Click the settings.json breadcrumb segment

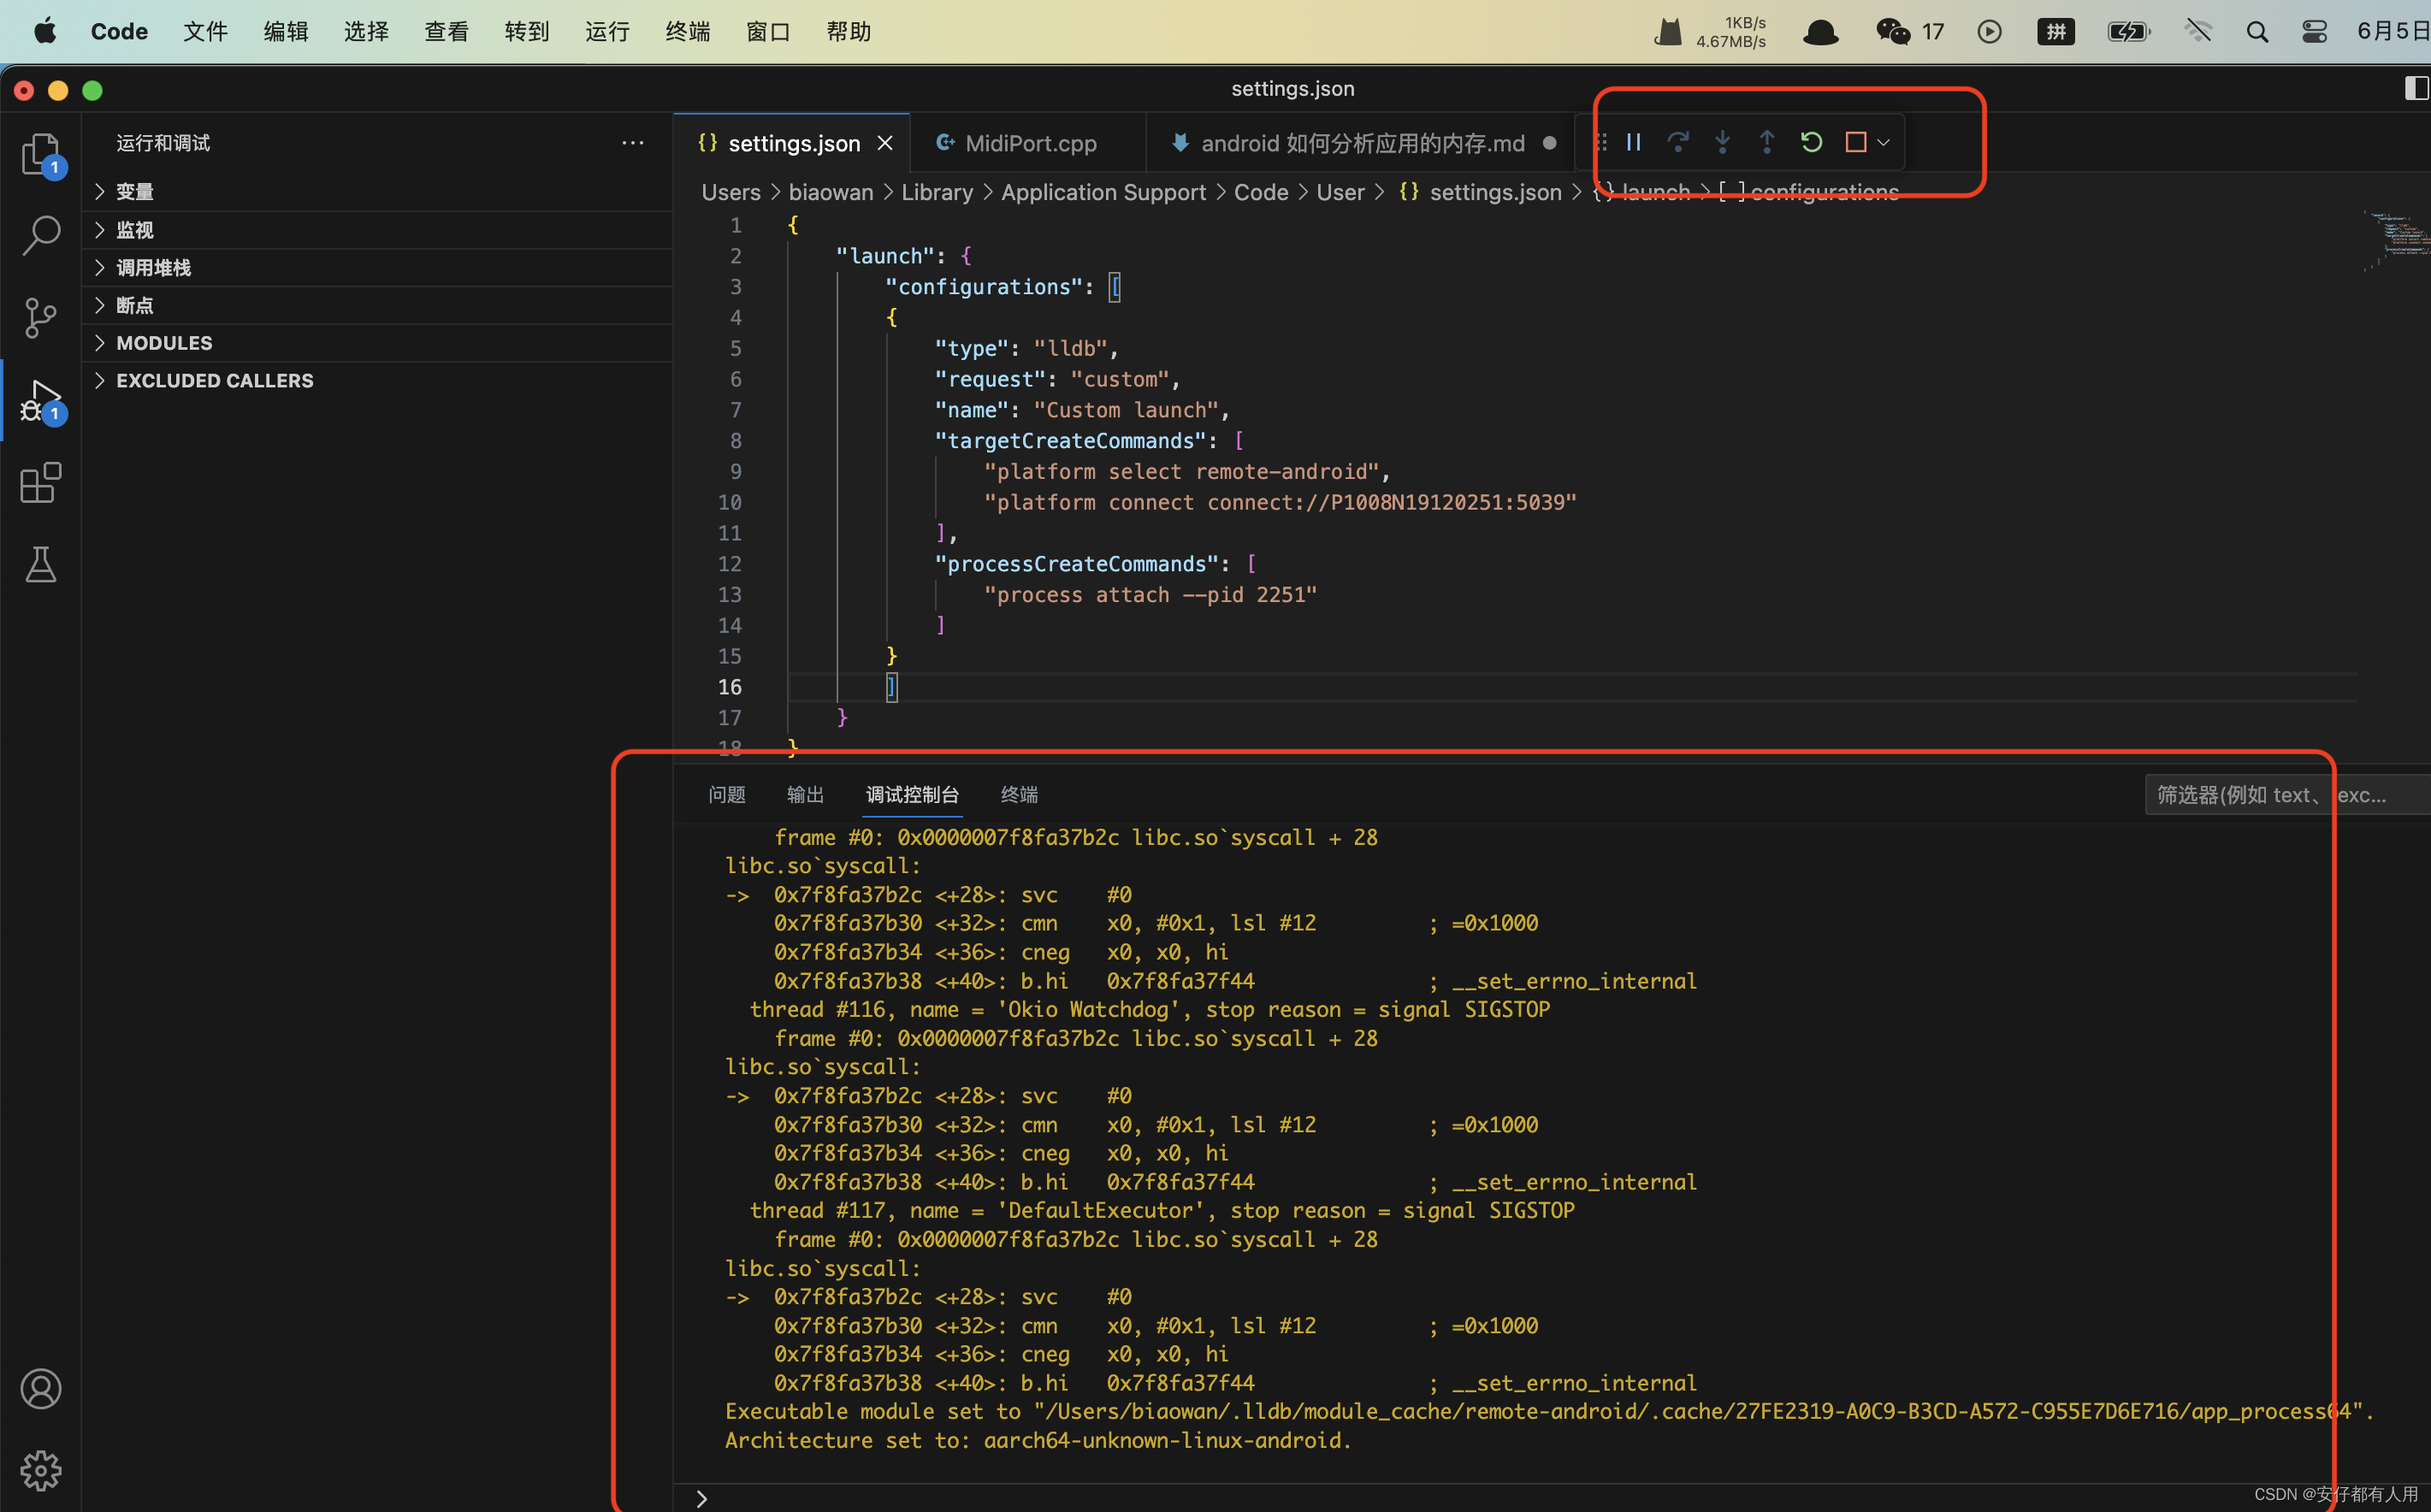click(1481, 192)
